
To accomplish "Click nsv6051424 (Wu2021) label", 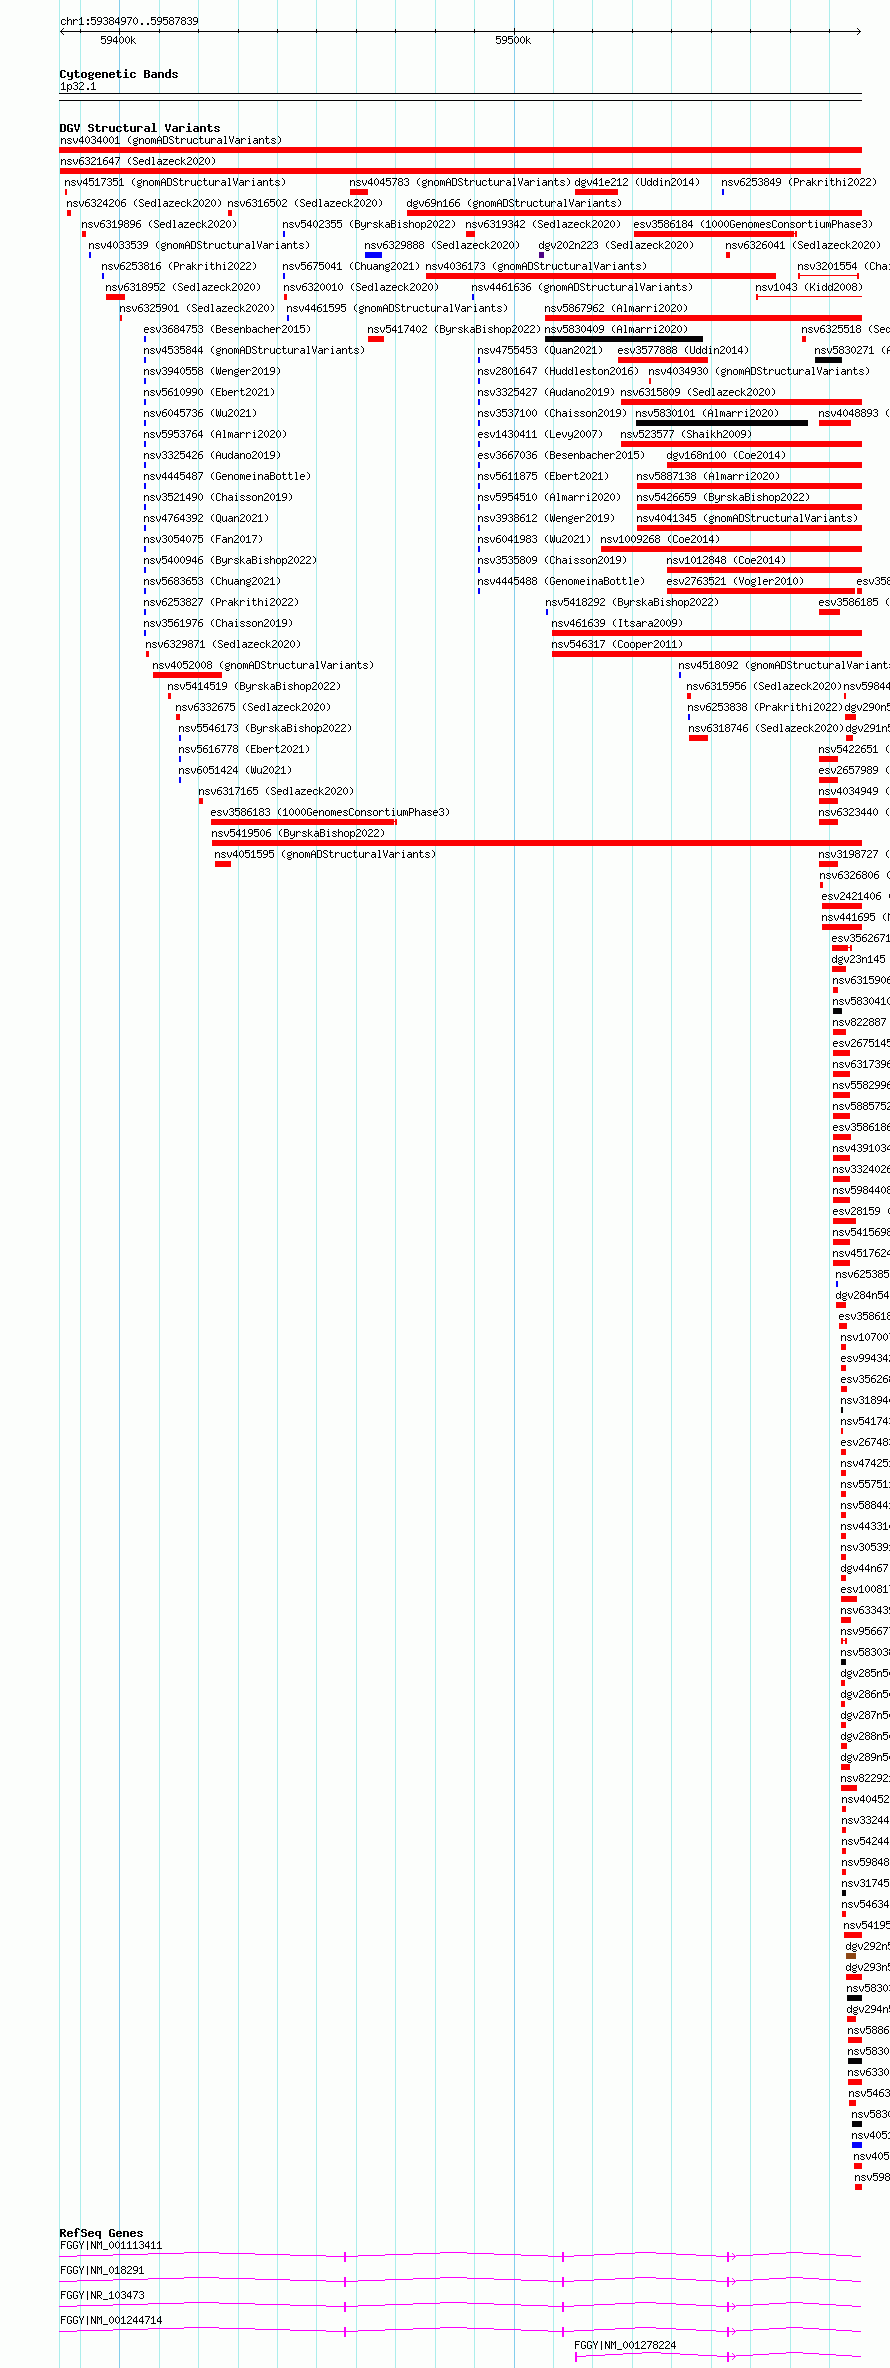I will (235, 770).
